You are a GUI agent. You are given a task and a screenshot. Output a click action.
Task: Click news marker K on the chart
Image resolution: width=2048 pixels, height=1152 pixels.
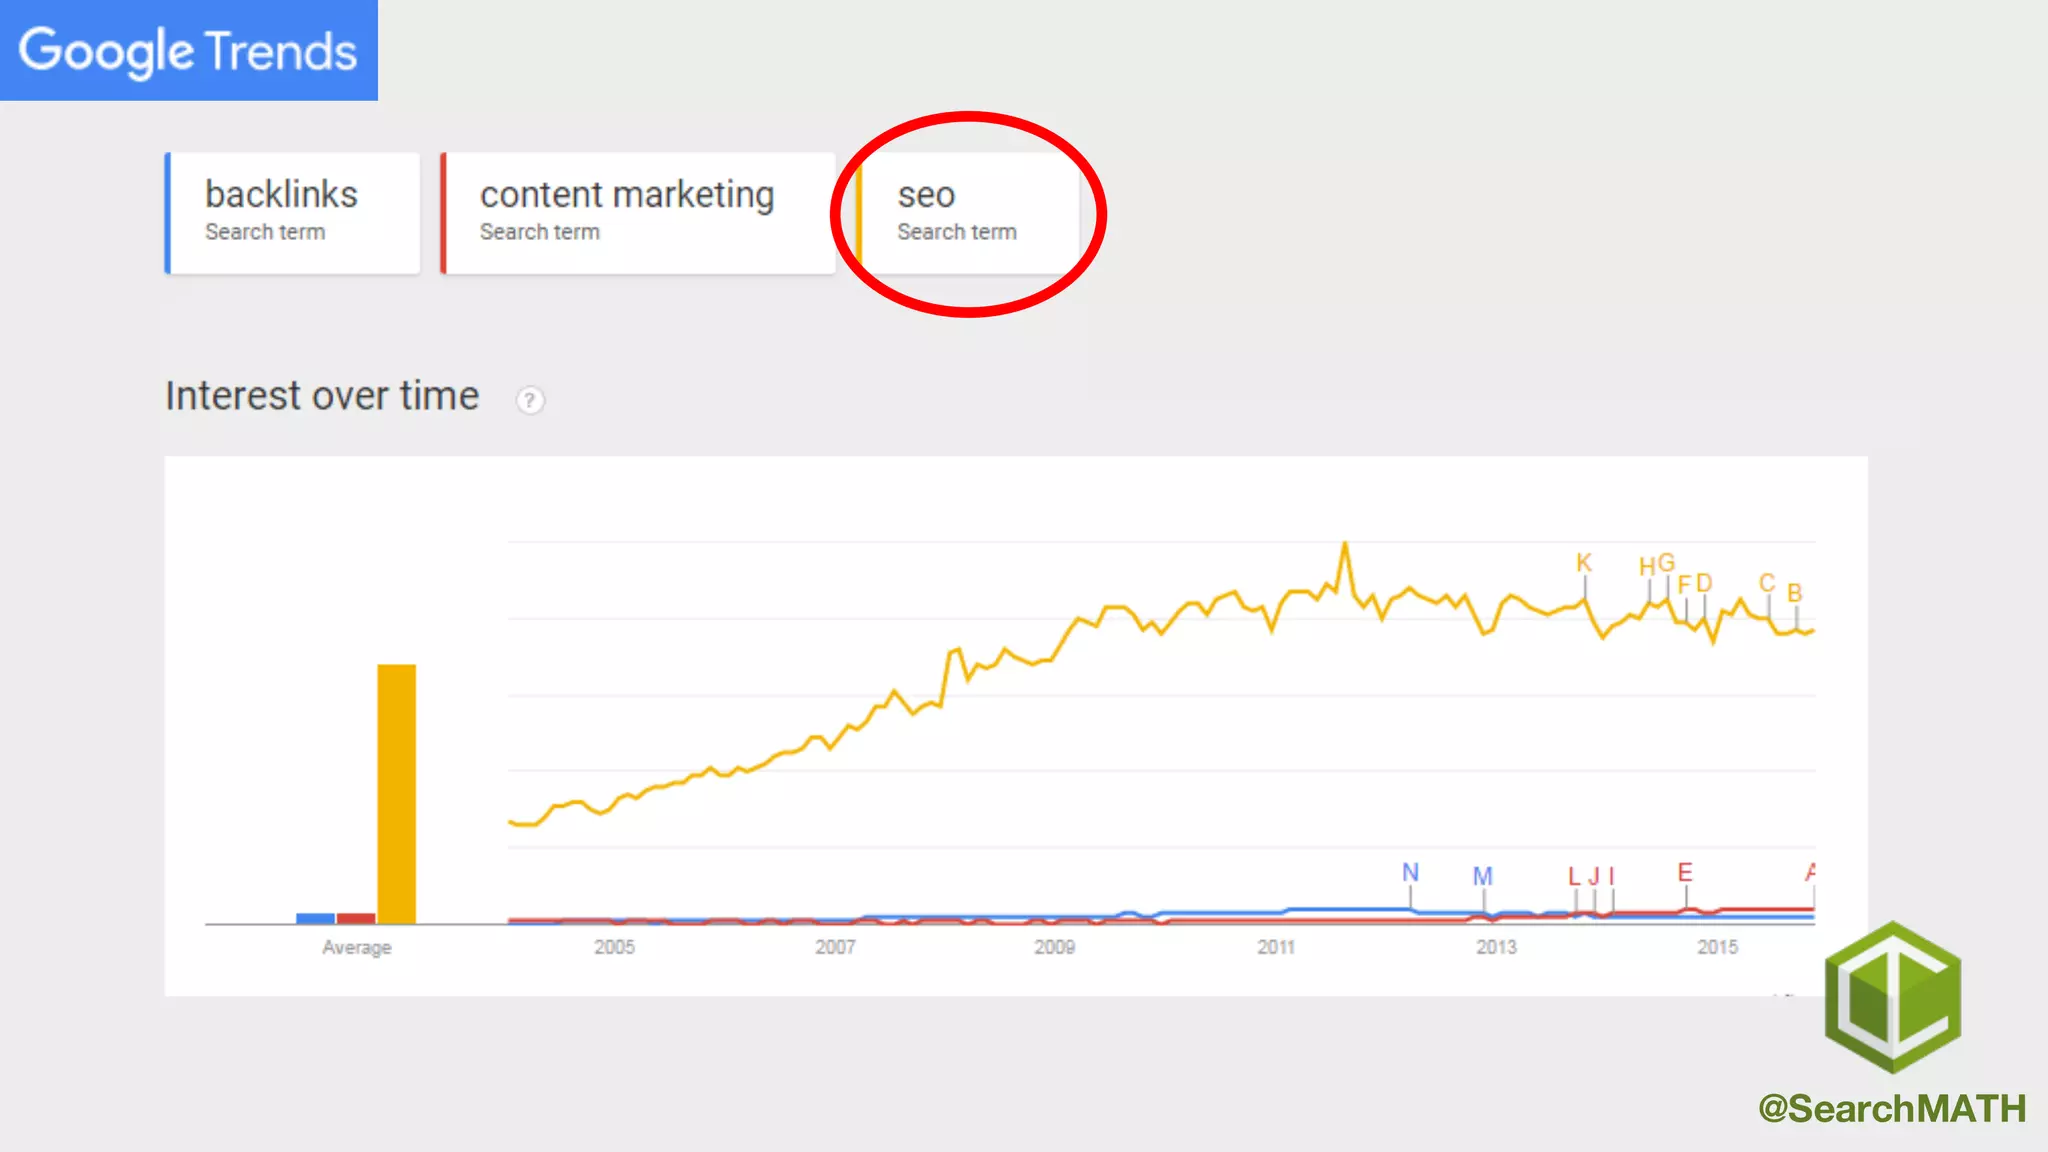1583,563
